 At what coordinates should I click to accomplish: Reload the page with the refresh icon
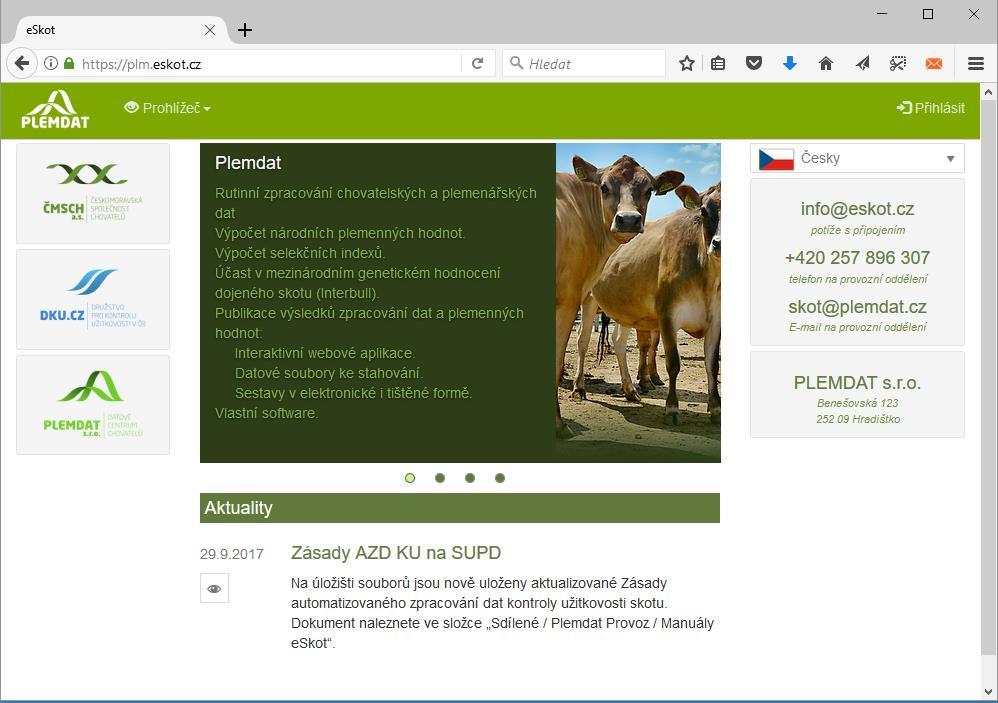(x=477, y=64)
